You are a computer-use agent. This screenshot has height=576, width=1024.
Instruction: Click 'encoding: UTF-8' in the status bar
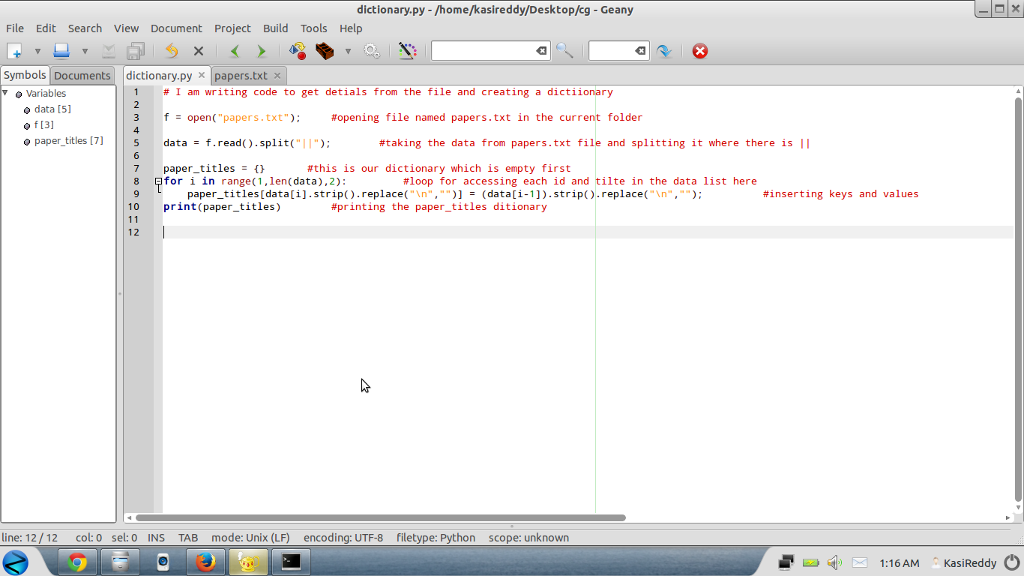point(343,538)
